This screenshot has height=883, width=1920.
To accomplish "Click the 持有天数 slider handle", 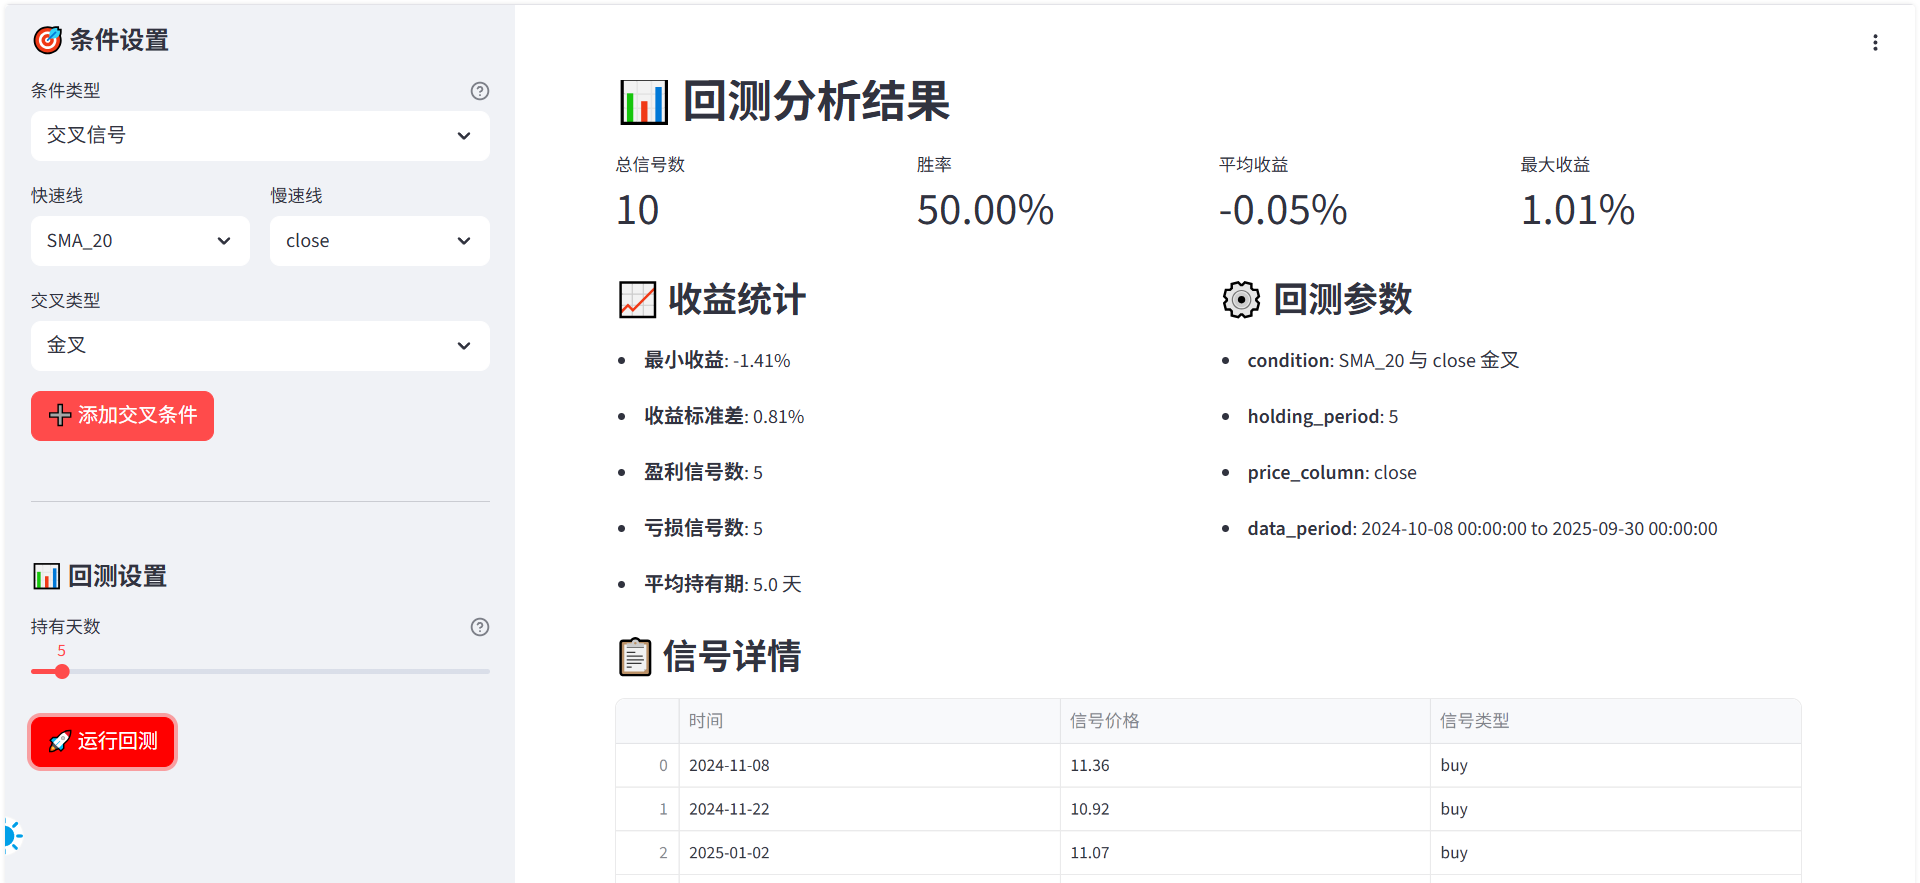I will (x=62, y=672).
